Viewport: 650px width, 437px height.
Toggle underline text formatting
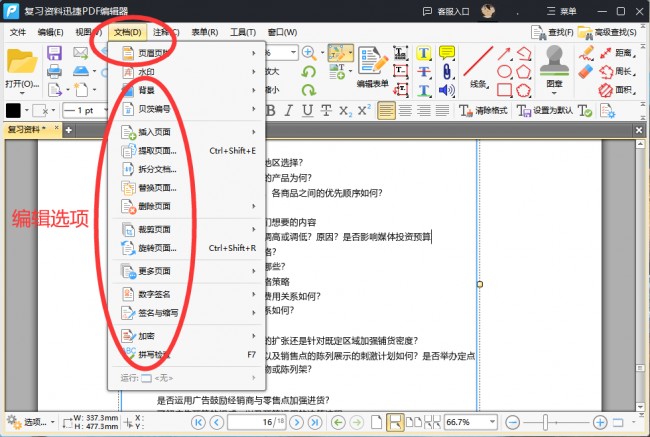tap(307, 110)
